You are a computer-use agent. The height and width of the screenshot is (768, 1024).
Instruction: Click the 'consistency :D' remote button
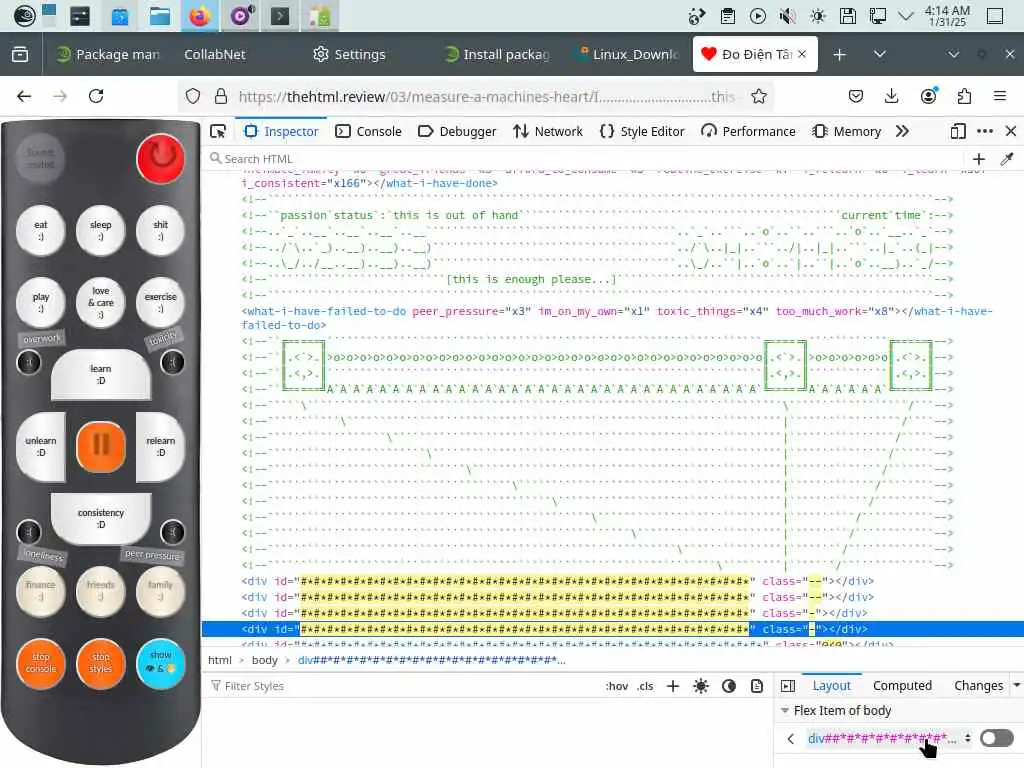(x=101, y=519)
